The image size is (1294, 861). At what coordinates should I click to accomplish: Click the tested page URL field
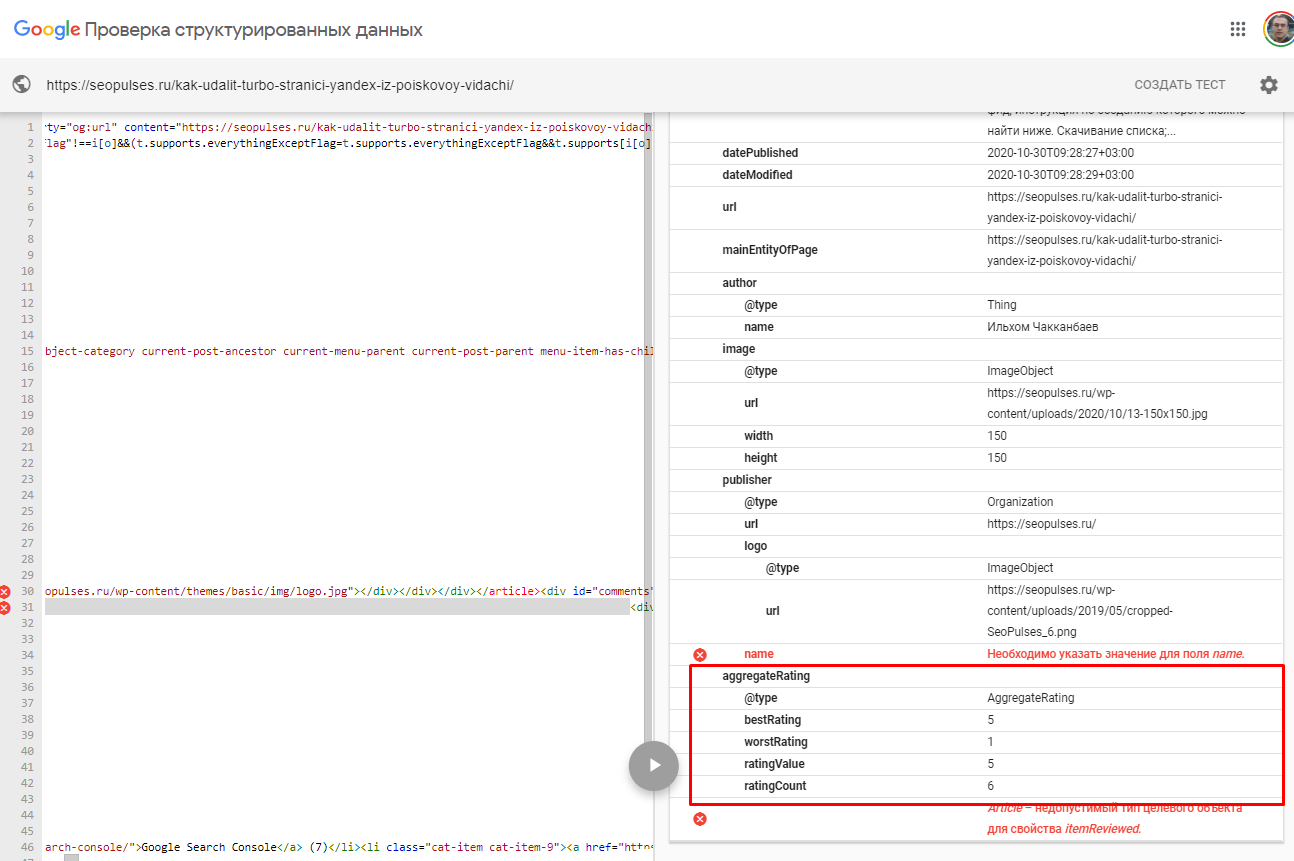(x=280, y=85)
